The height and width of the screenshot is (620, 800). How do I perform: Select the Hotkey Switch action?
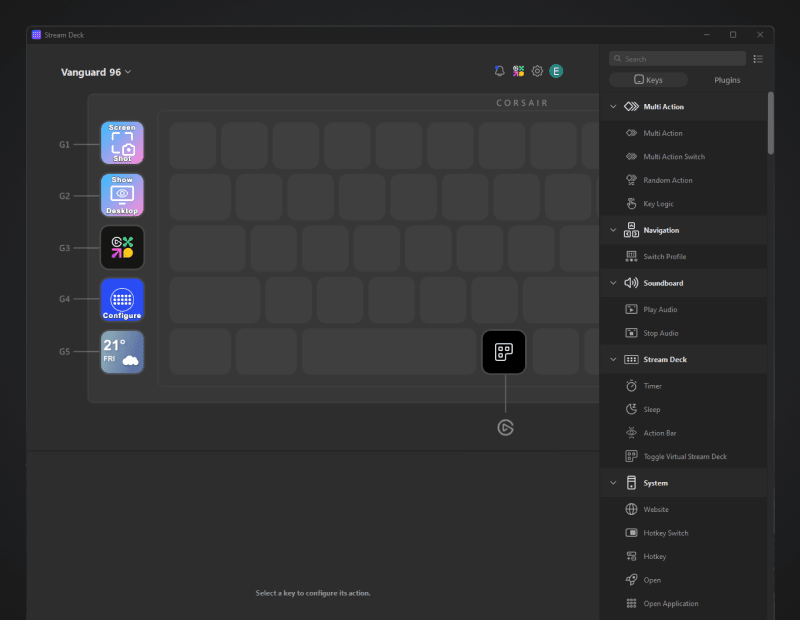click(x=670, y=532)
